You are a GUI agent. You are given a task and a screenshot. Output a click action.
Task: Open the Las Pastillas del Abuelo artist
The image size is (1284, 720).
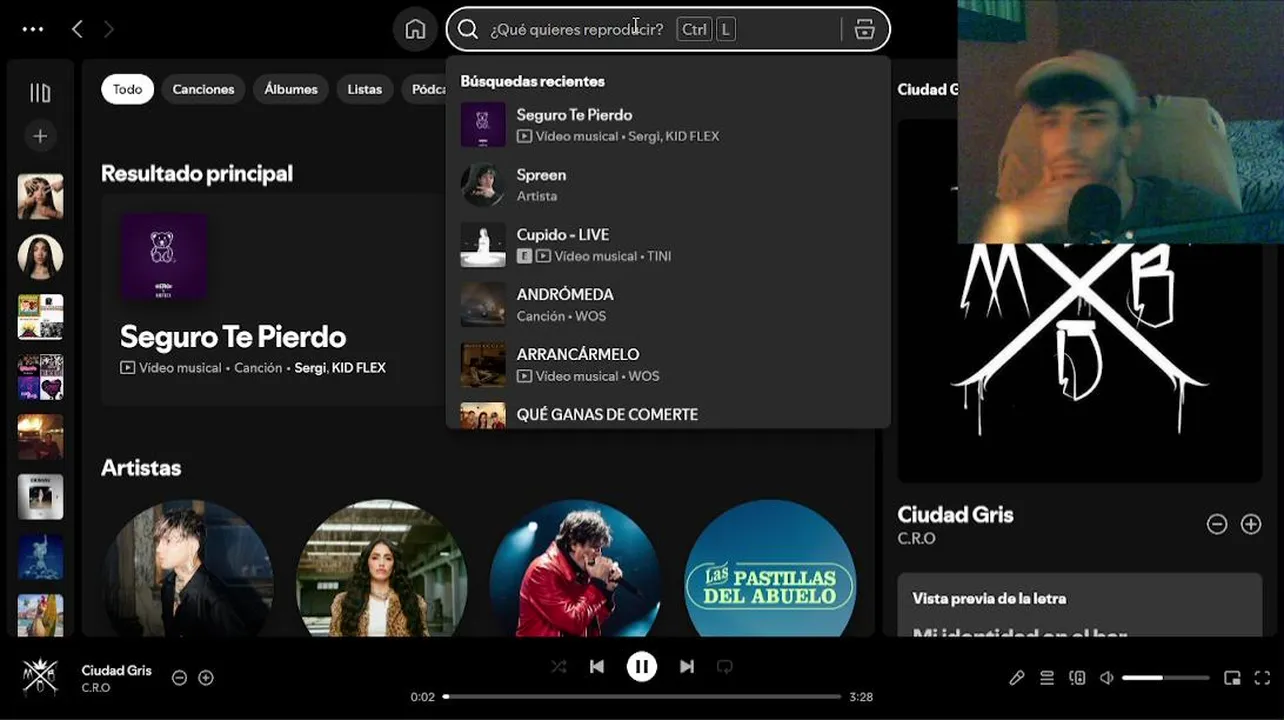click(x=770, y=568)
